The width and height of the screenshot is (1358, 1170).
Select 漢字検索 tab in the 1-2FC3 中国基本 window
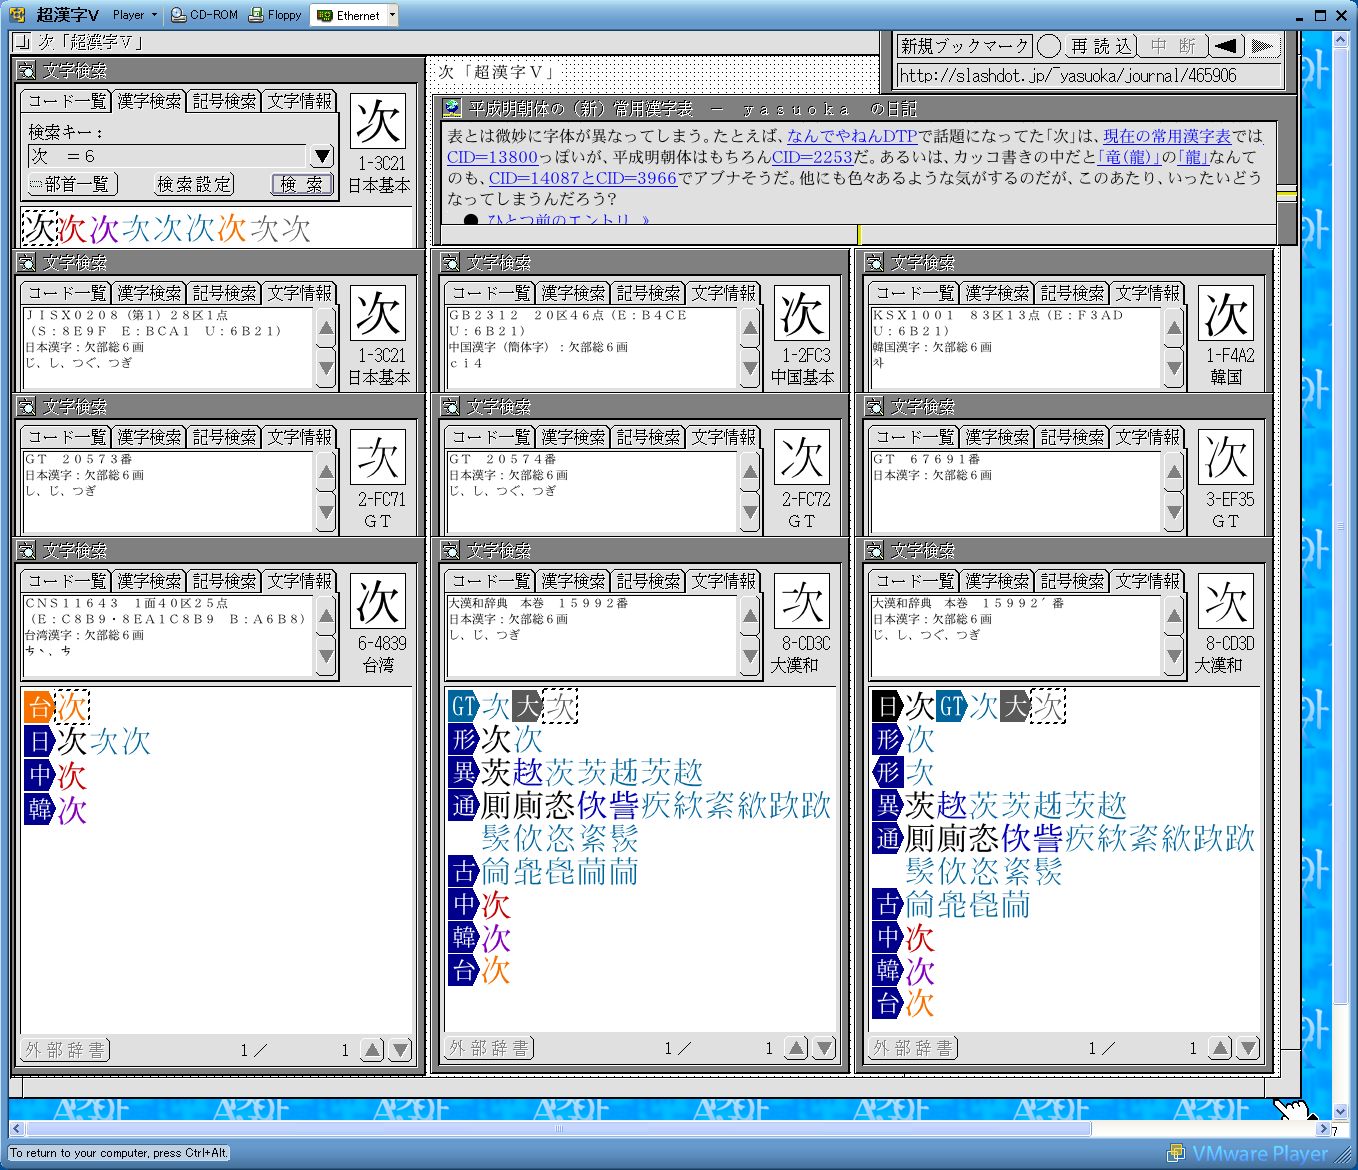click(x=573, y=293)
